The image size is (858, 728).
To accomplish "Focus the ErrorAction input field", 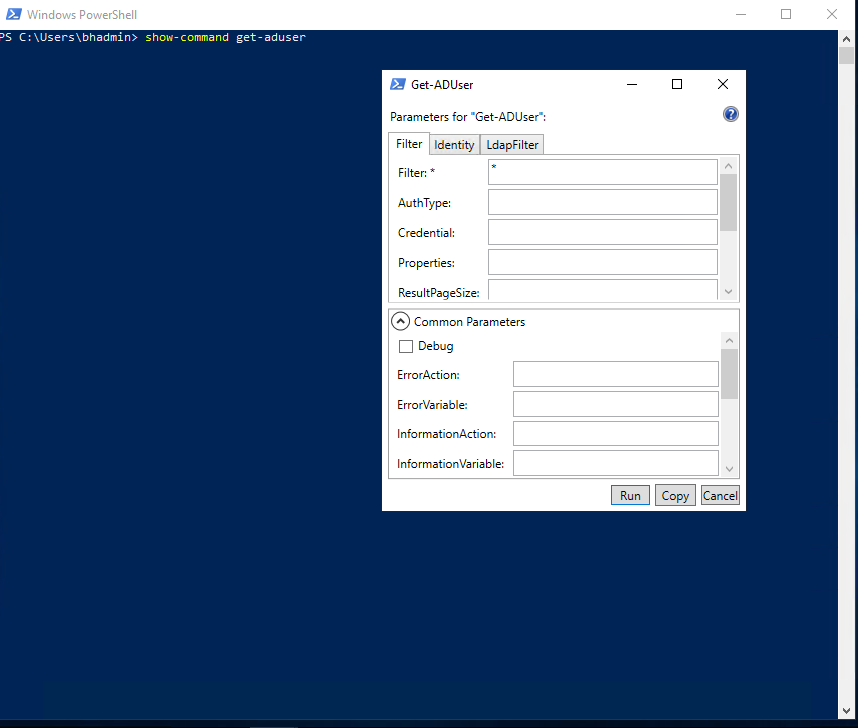I will (x=616, y=374).
